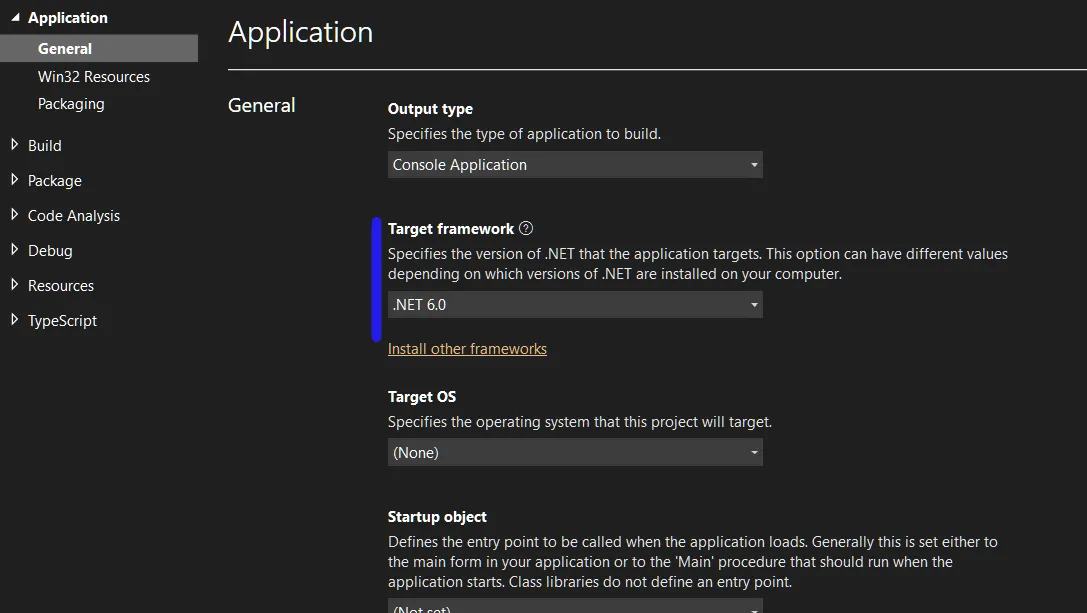The height and width of the screenshot is (613, 1087).
Task: Select the Code Analysis label
Action: coord(74,216)
